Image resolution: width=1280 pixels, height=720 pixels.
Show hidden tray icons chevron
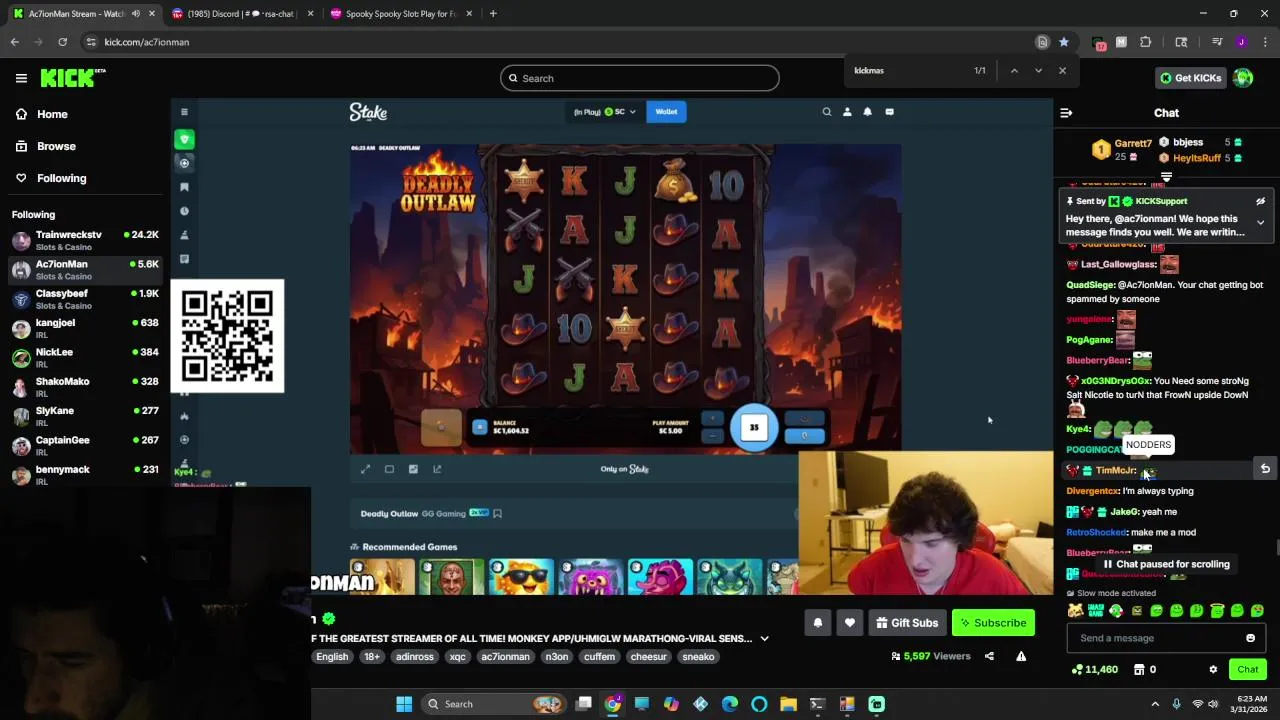click(x=1155, y=704)
